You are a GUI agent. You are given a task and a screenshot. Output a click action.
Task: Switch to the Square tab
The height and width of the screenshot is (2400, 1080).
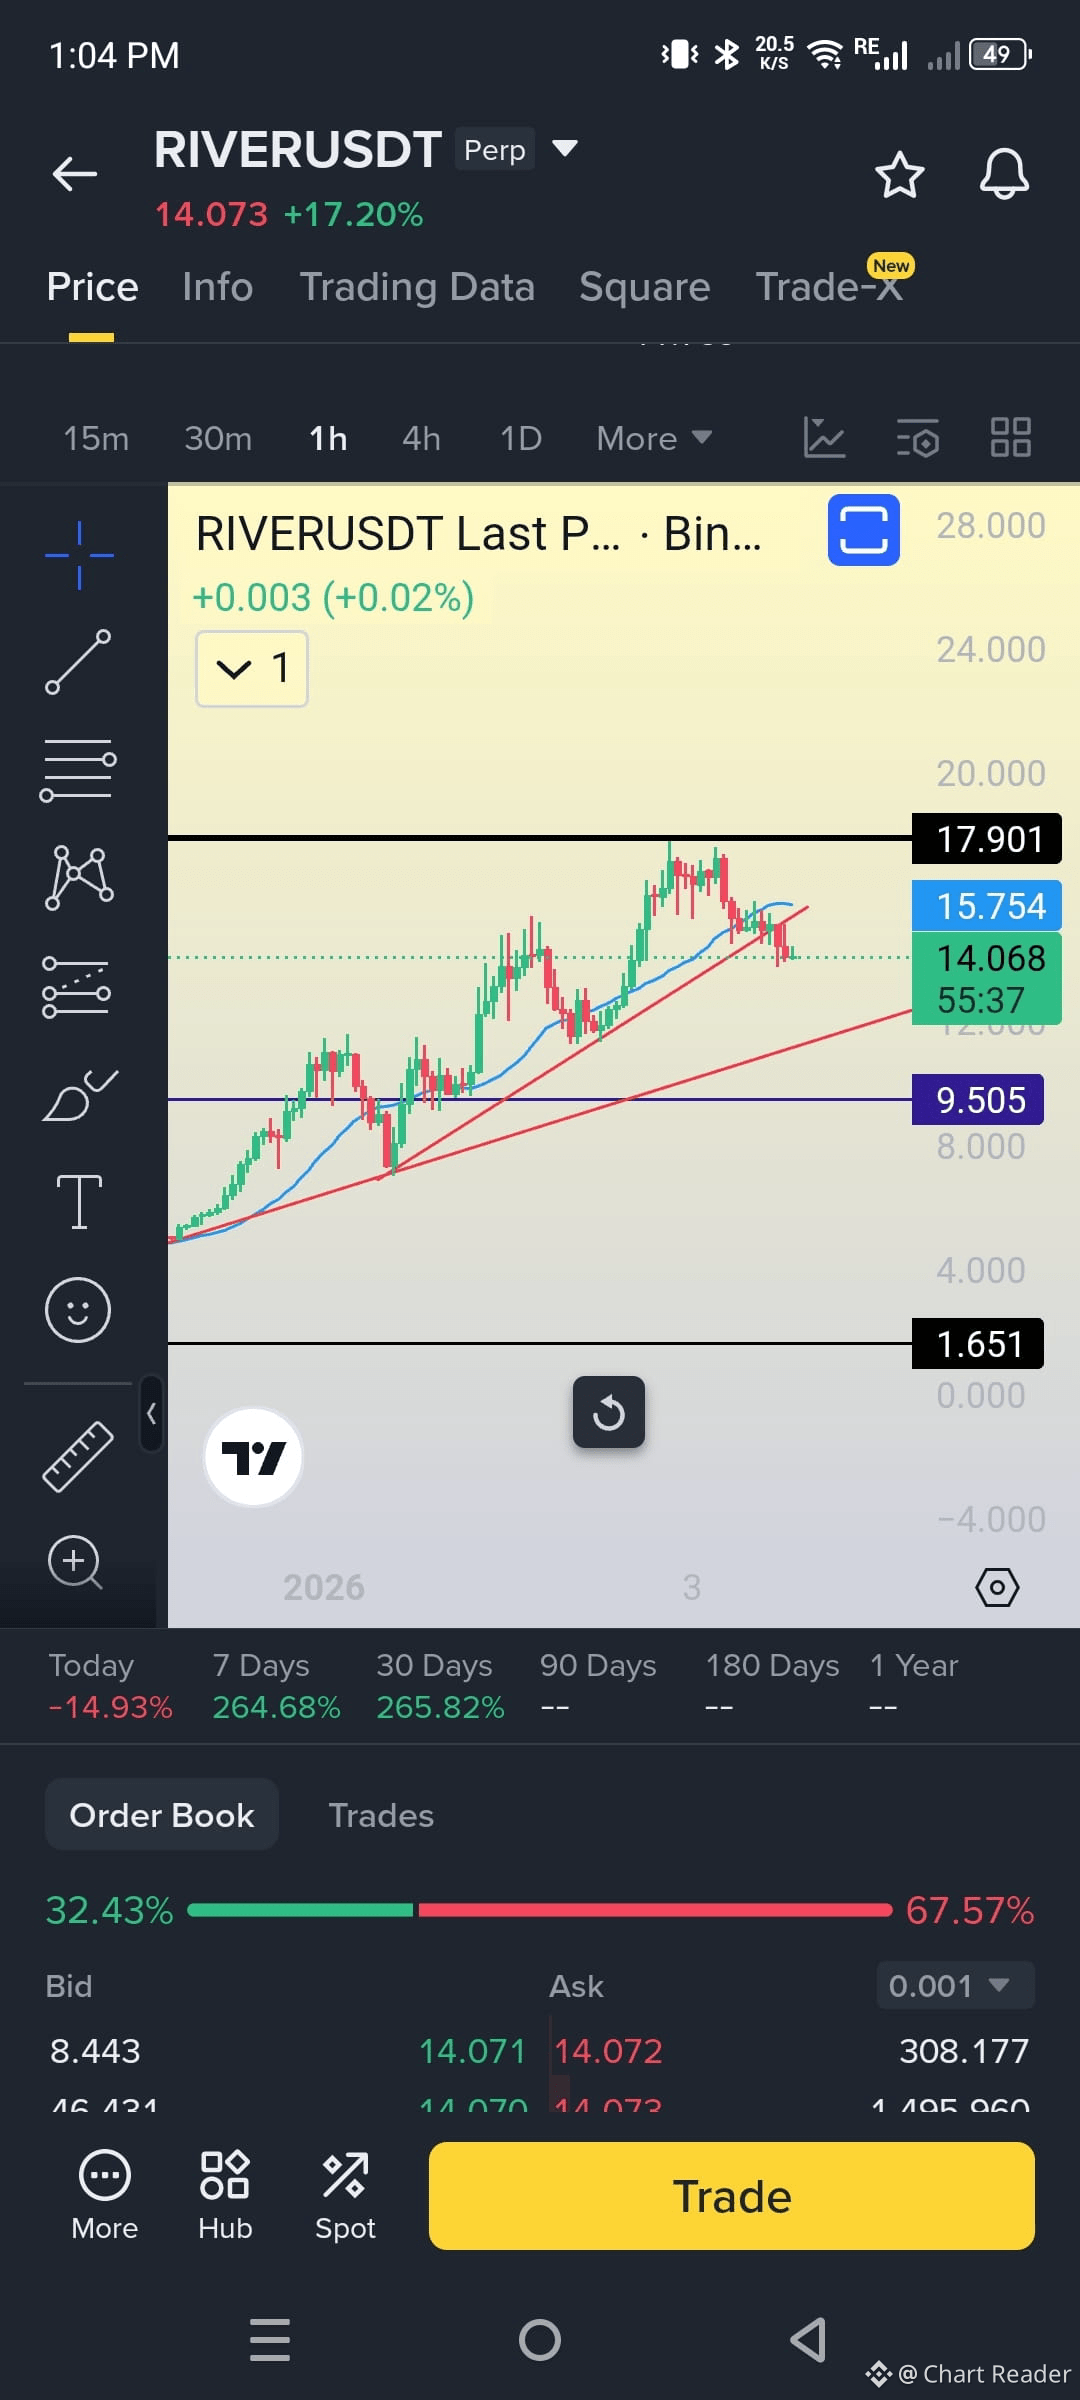(x=645, y=287)
